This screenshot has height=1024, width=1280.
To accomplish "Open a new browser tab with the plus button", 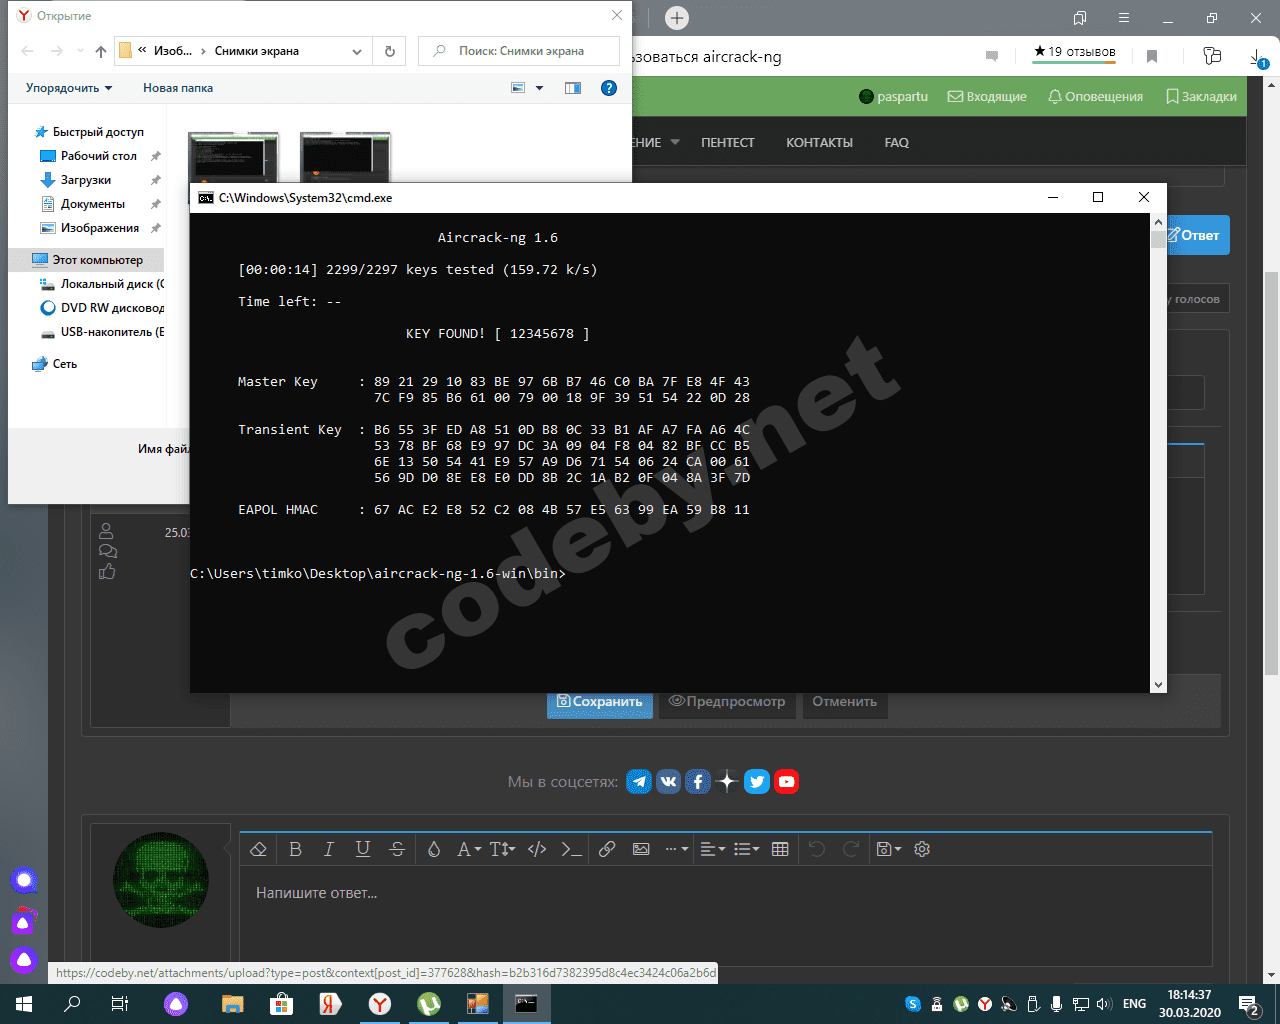I will pyautogui.click(x=677, y=18).
